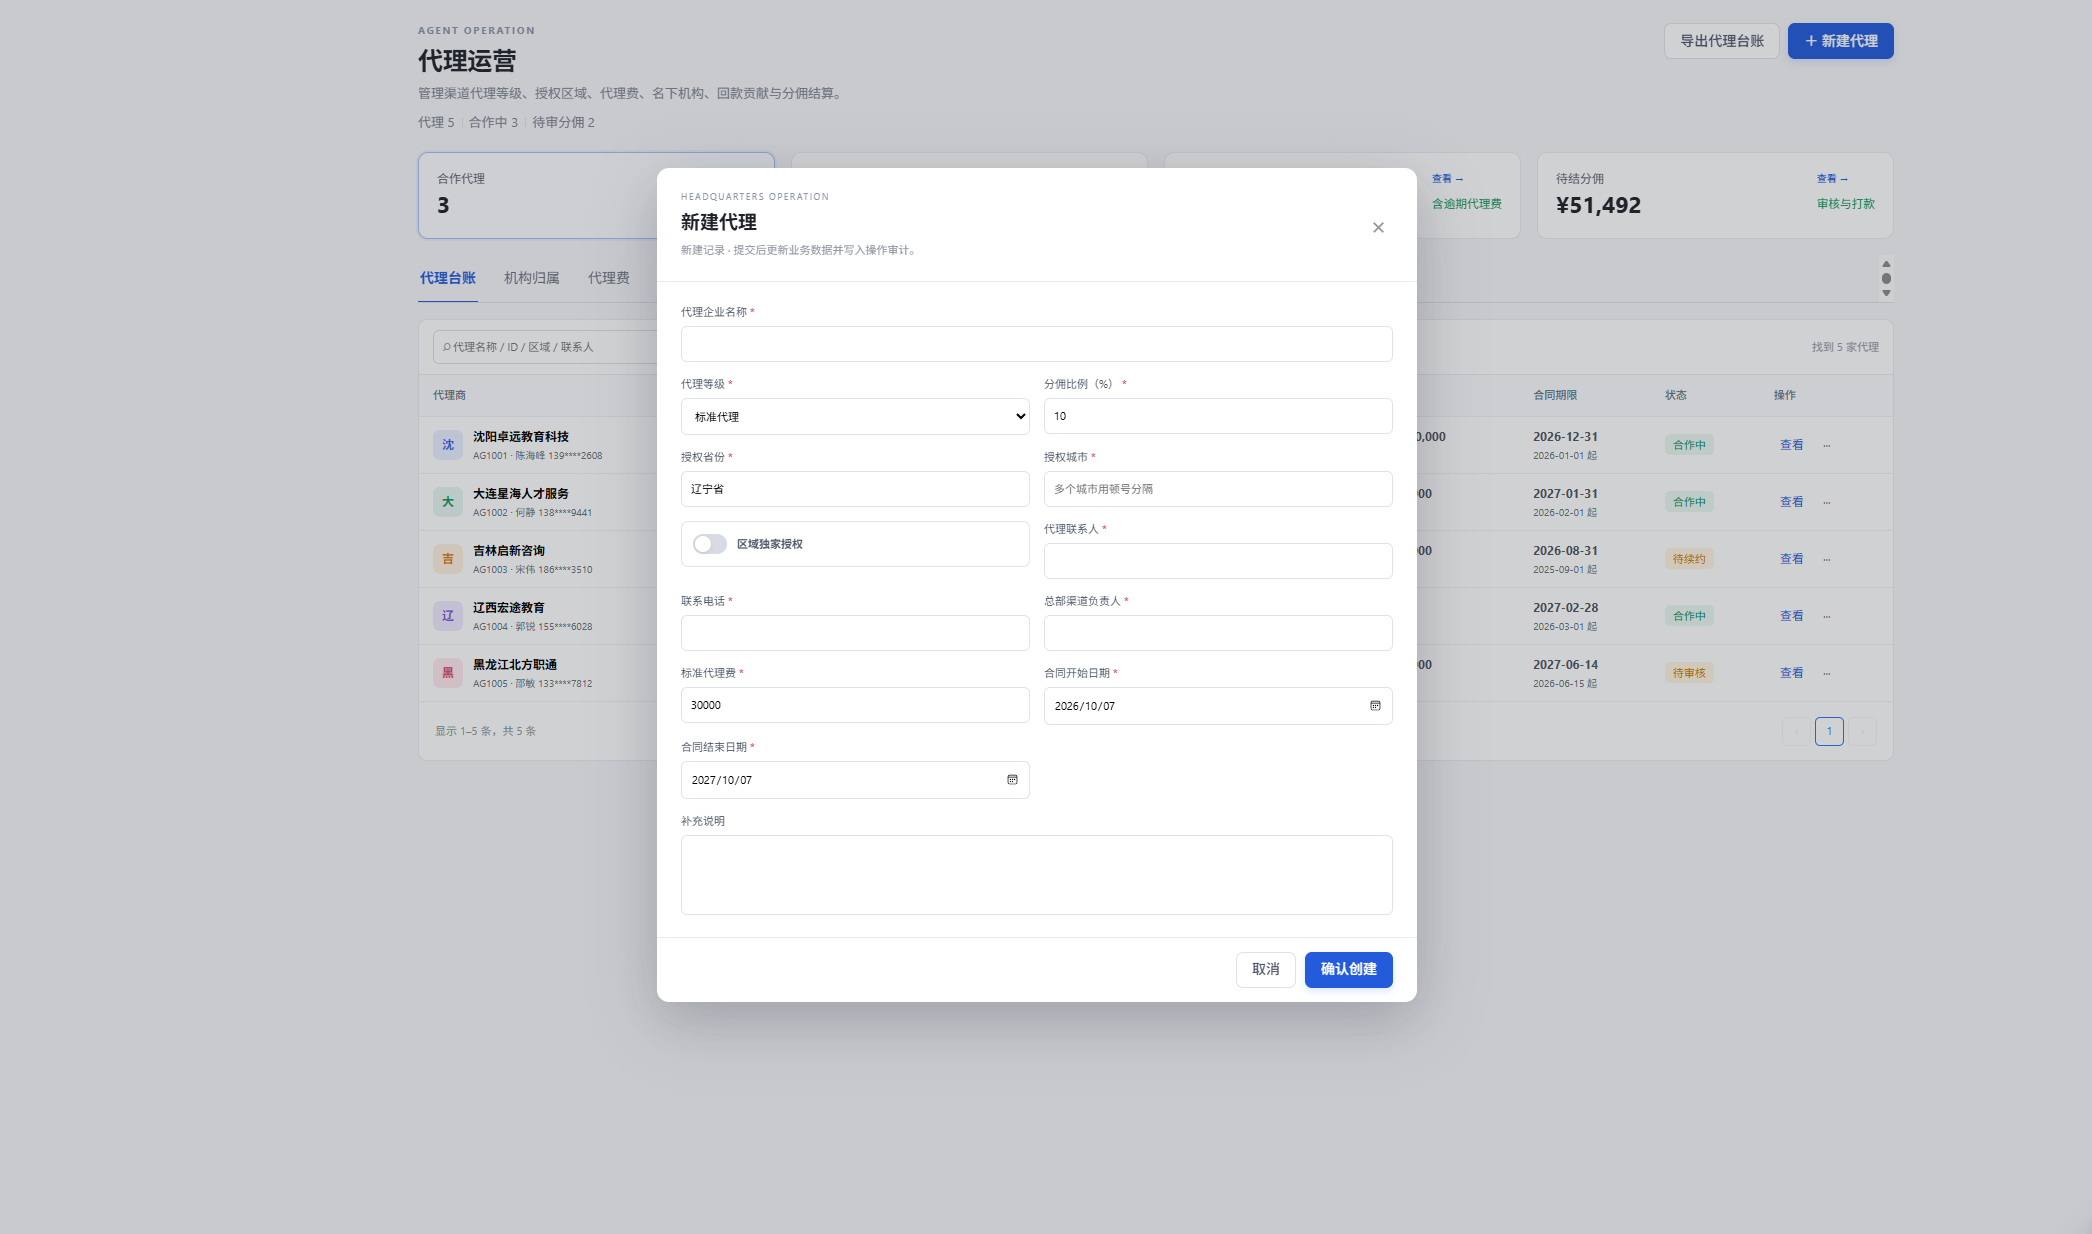Click the 黑 avatar icon for 黑龙江北方职通
2092x1234 pixels.
coord(448,673)
